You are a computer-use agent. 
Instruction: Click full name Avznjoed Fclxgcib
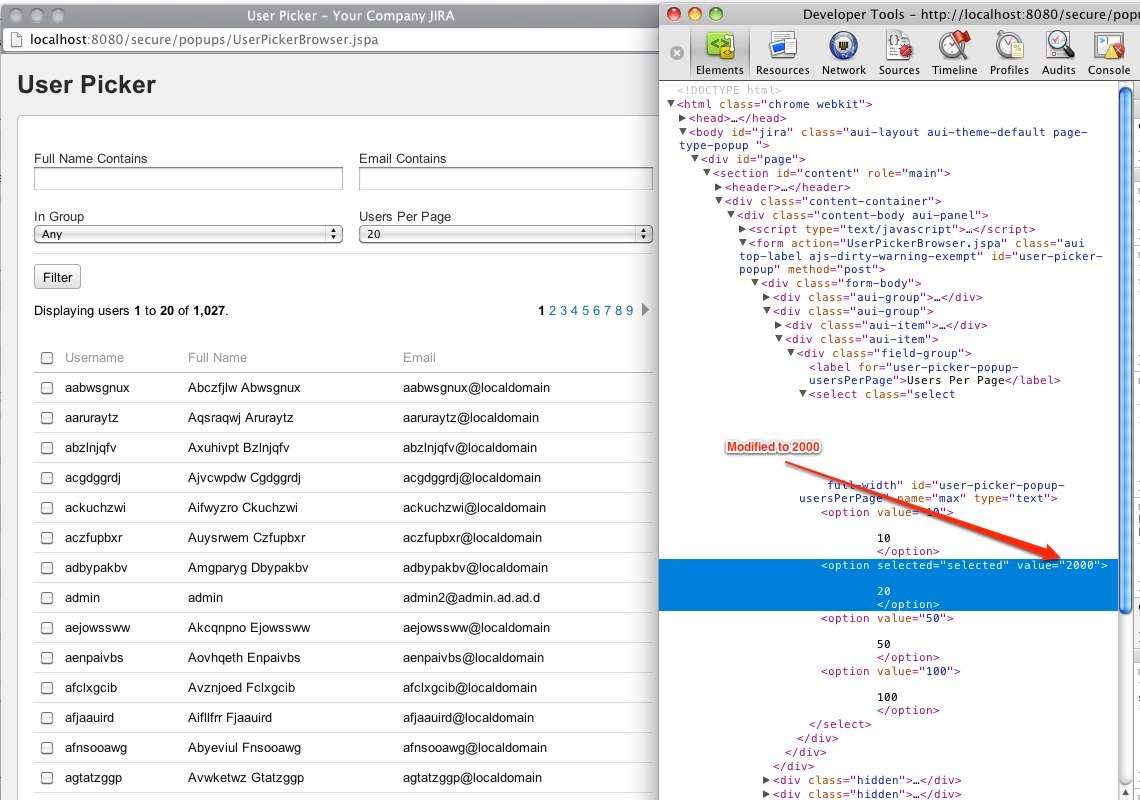pyautogui.click(x=241, y=688)
